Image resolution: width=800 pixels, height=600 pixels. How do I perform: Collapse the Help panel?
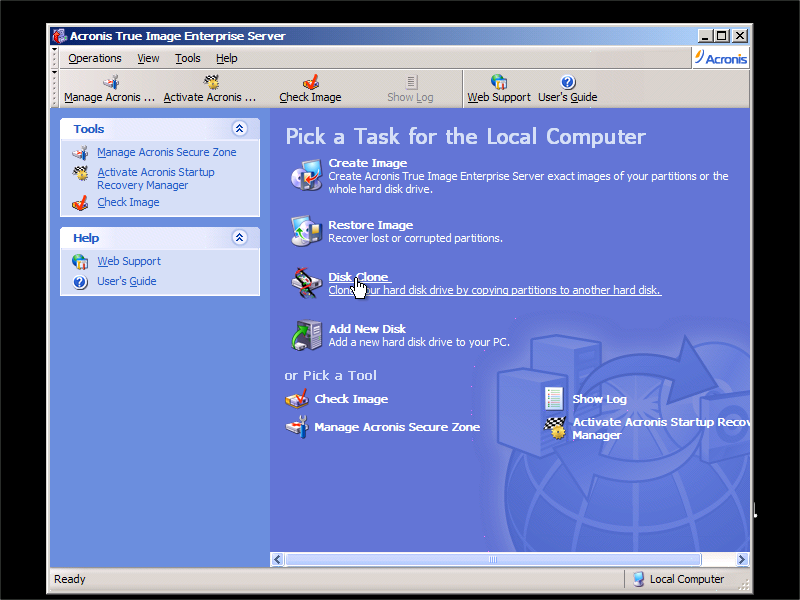[x=239, y=237]
